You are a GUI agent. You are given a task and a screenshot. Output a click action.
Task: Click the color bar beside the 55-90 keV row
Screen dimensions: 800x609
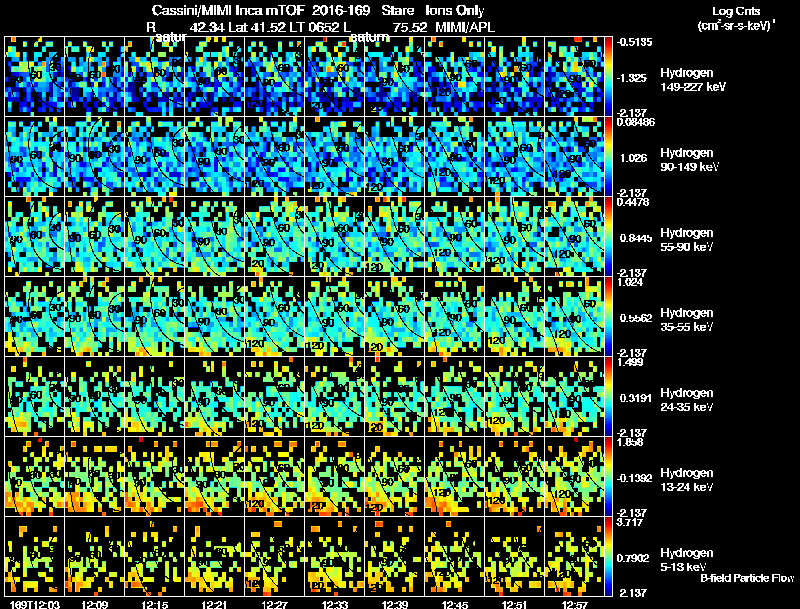608,236
